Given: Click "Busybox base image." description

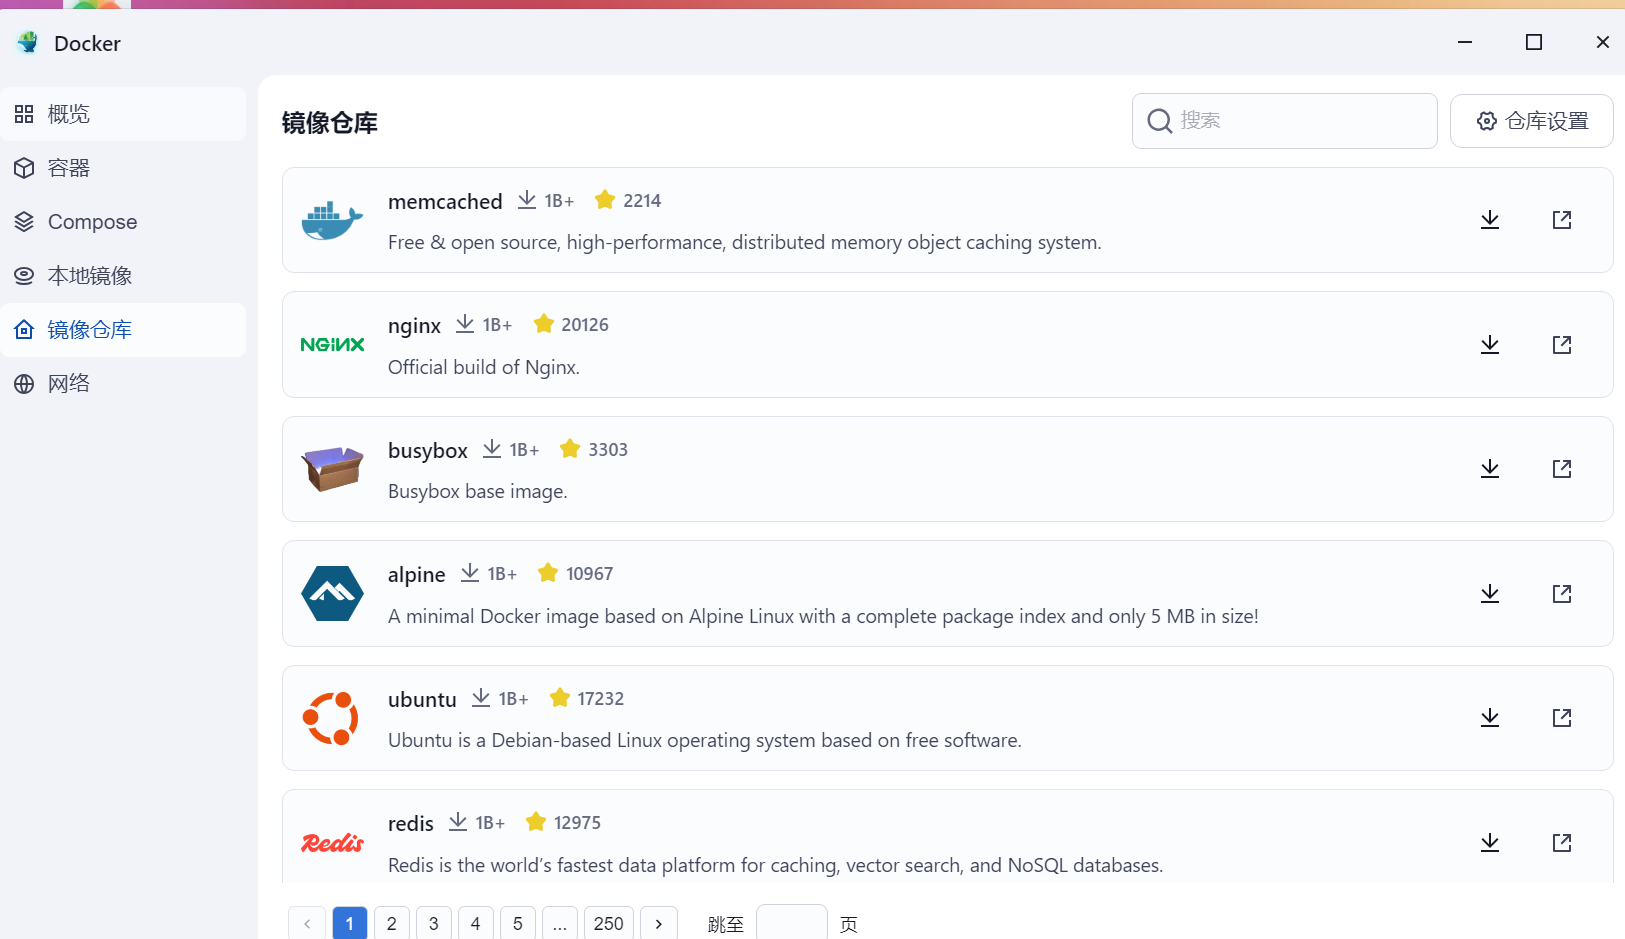Looking at the screenshot, I should pos(478,491).
